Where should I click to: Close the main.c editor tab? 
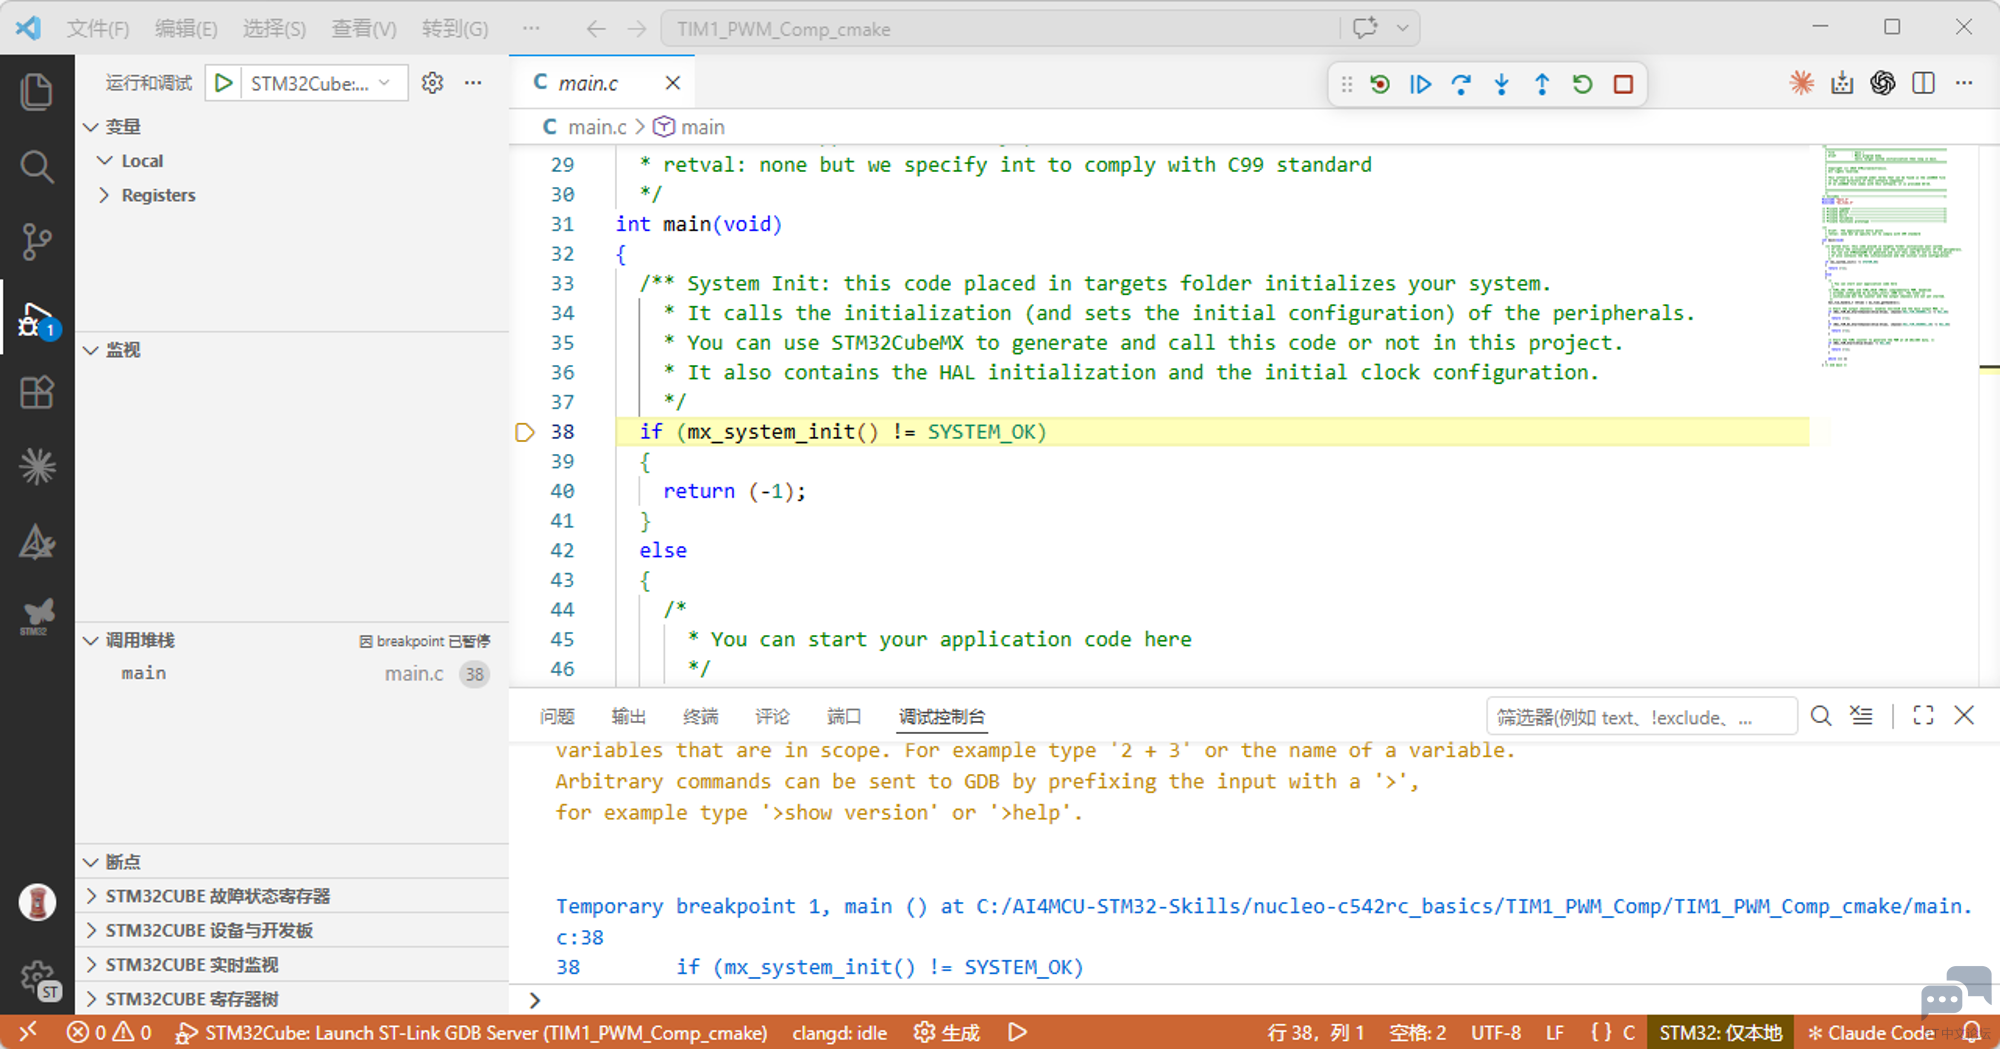[673, 83]
